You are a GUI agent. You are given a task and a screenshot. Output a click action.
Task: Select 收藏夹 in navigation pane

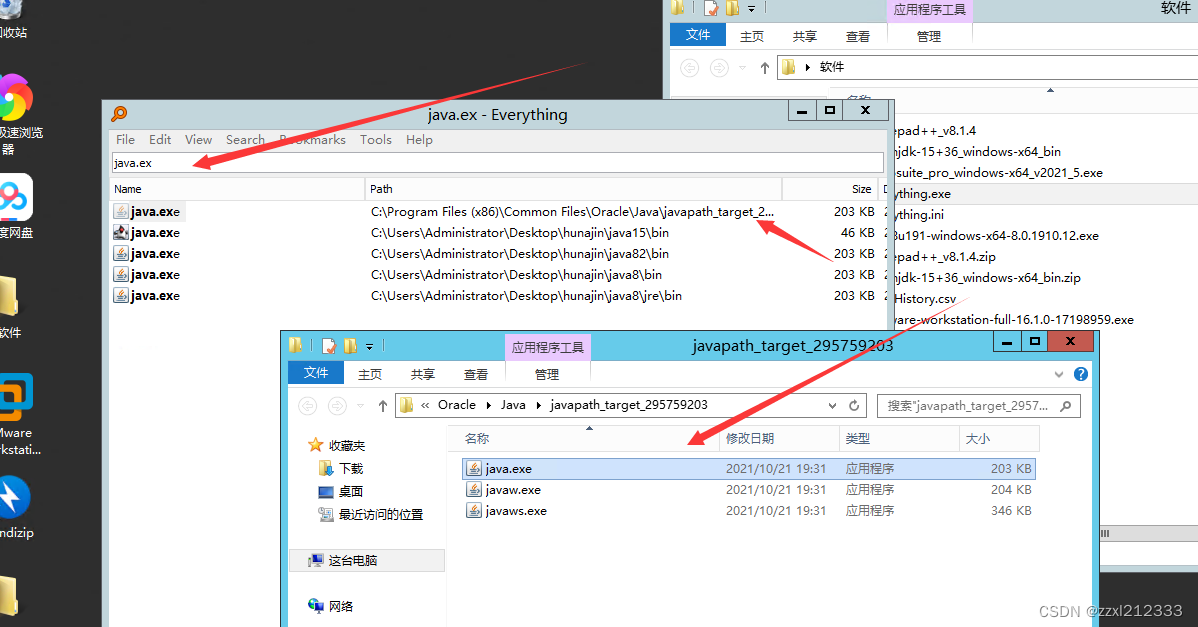[337, 445]
